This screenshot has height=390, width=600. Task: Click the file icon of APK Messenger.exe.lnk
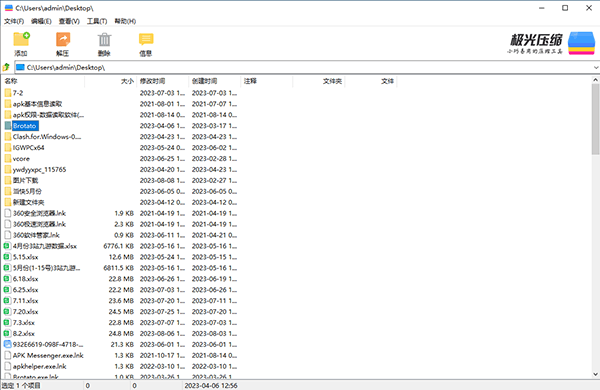7,355
